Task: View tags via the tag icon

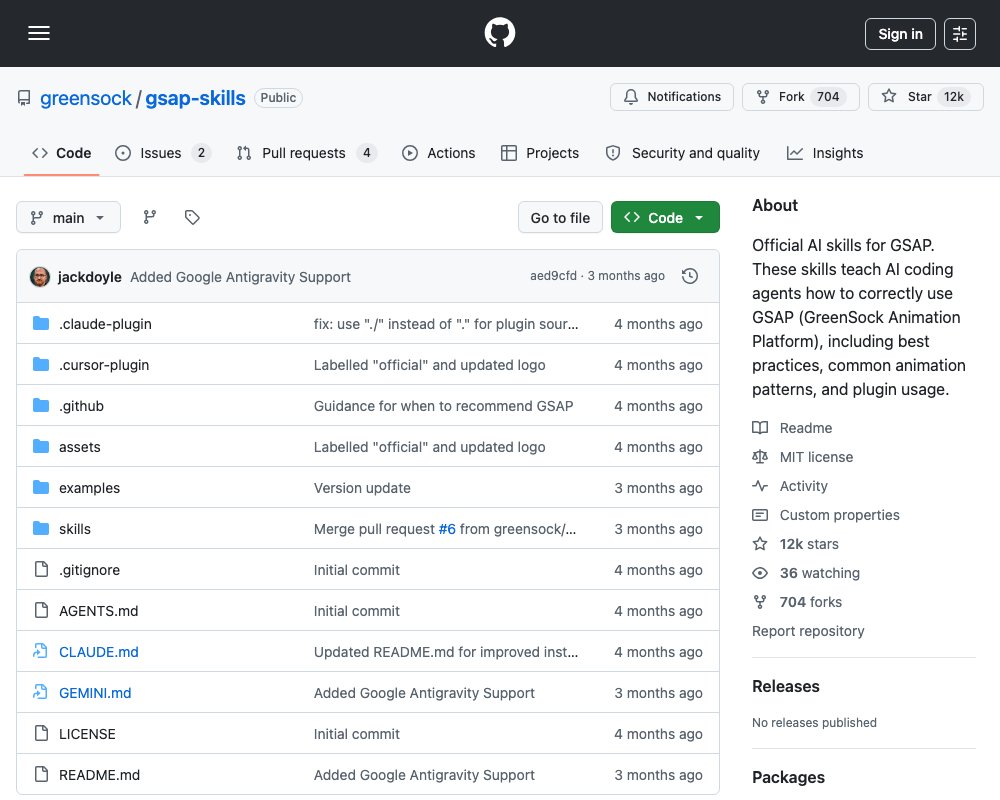Action: point(192,218)
